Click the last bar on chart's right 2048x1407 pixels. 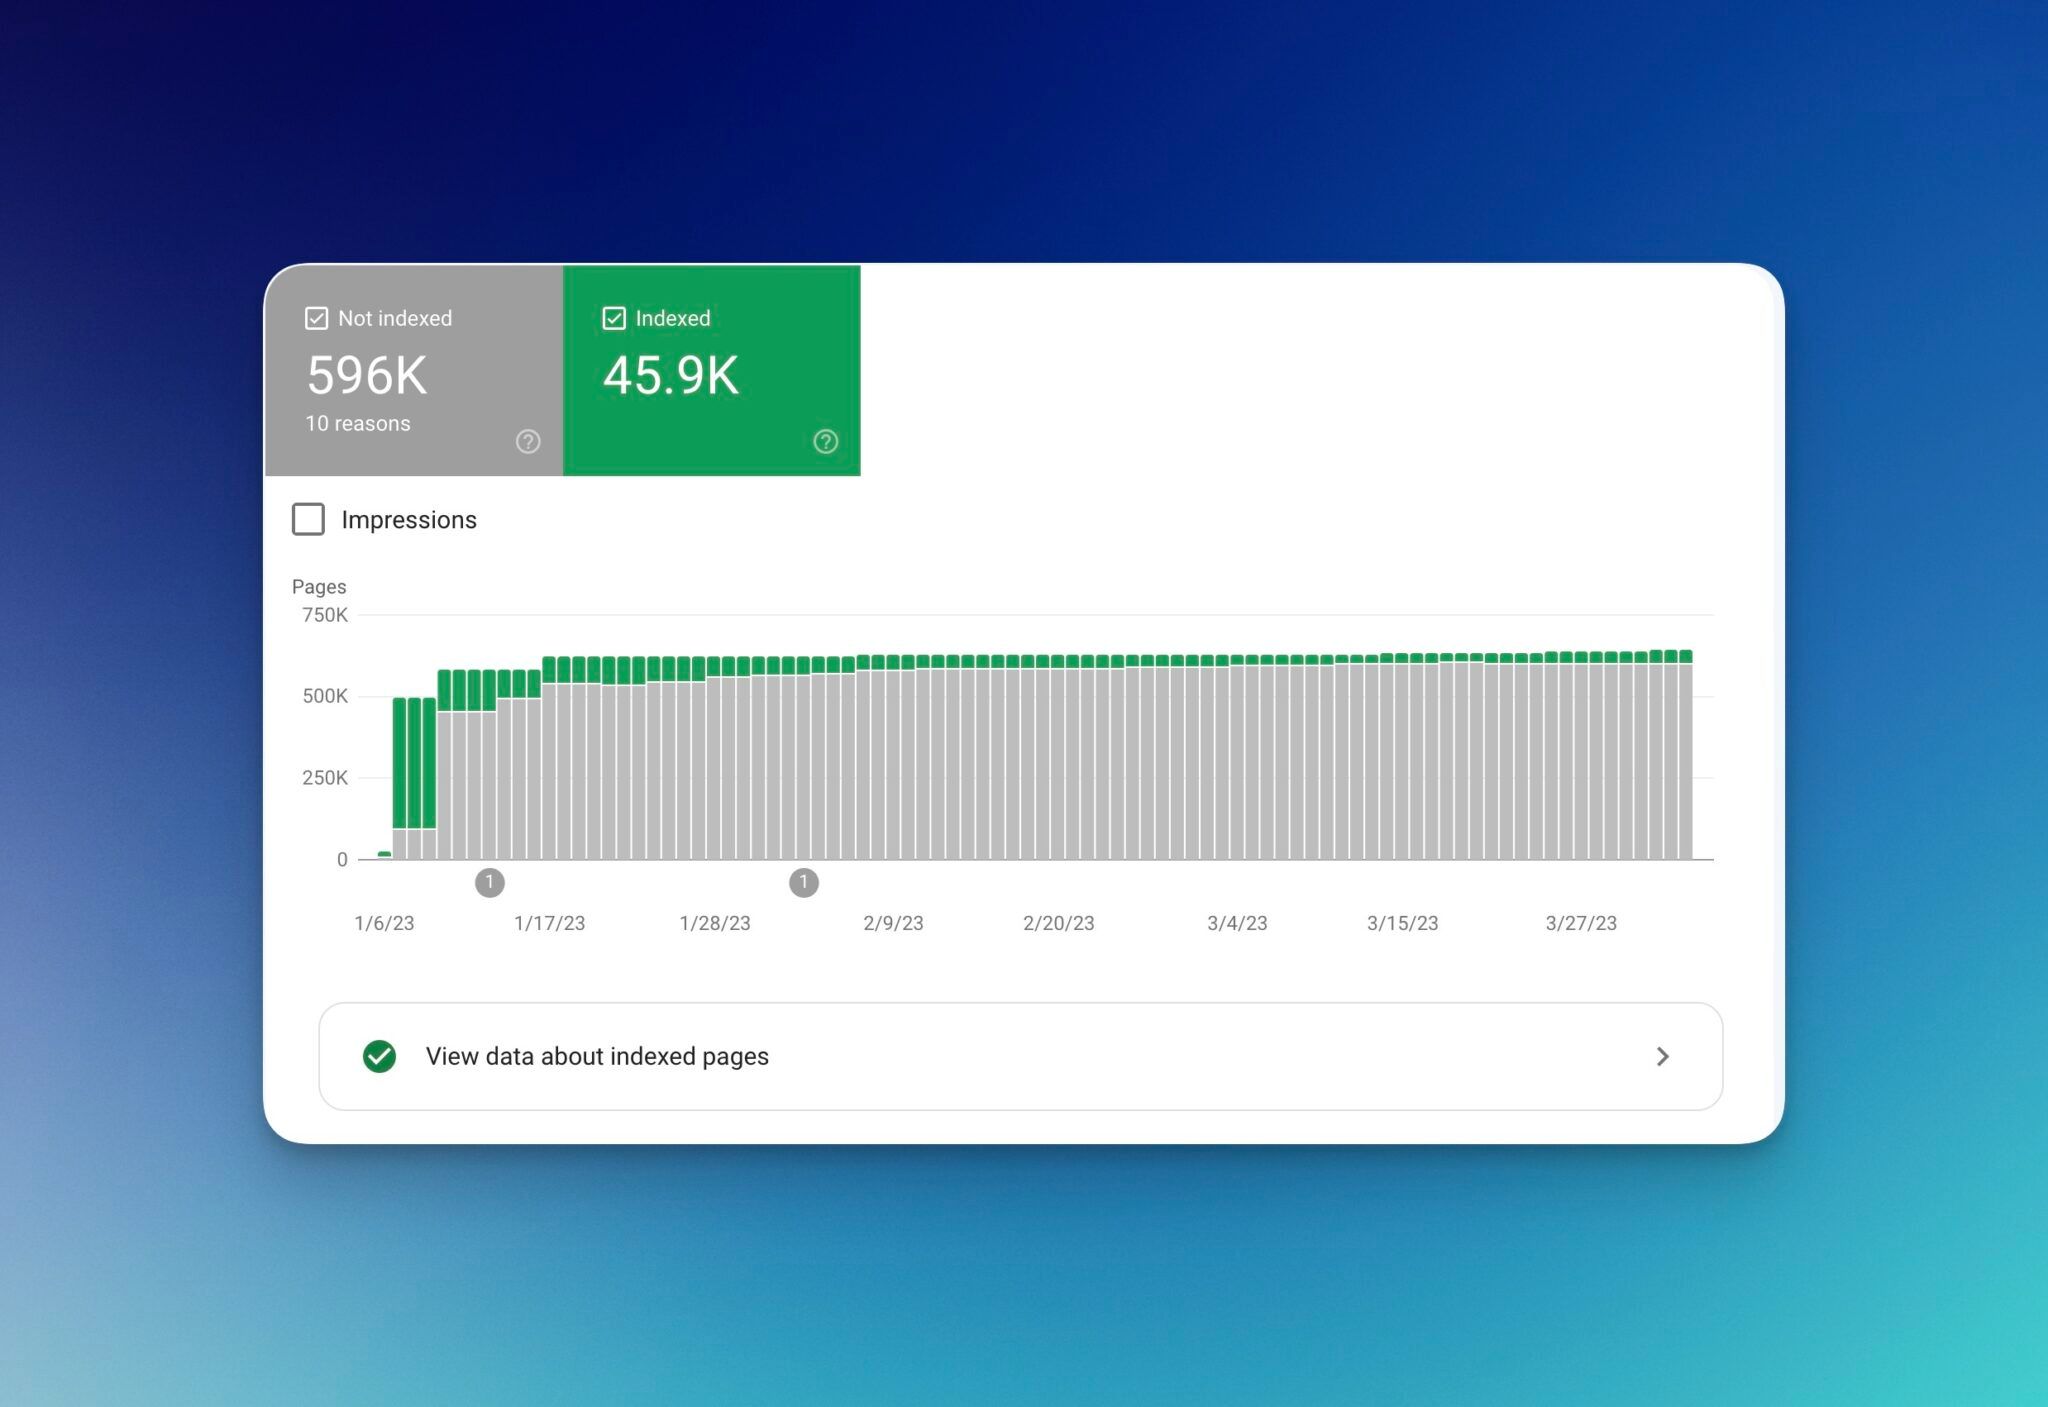(x=1686, y=760)
